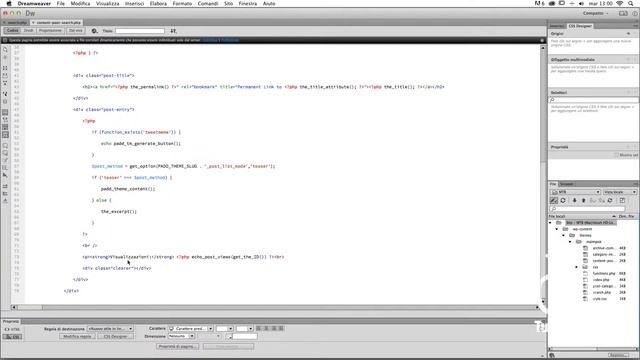640x360 pixels.
Task: Click the Proprietà di pagina button
Action: coord(178,347)
